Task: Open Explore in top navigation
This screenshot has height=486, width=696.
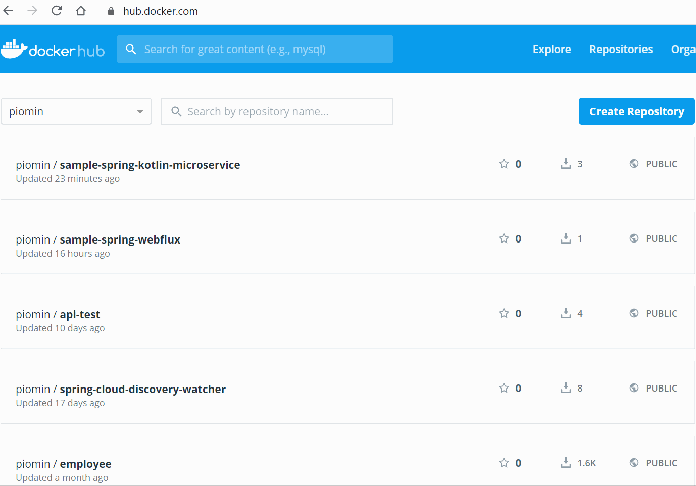Action: pyautogui.click(x=552, y=49)
